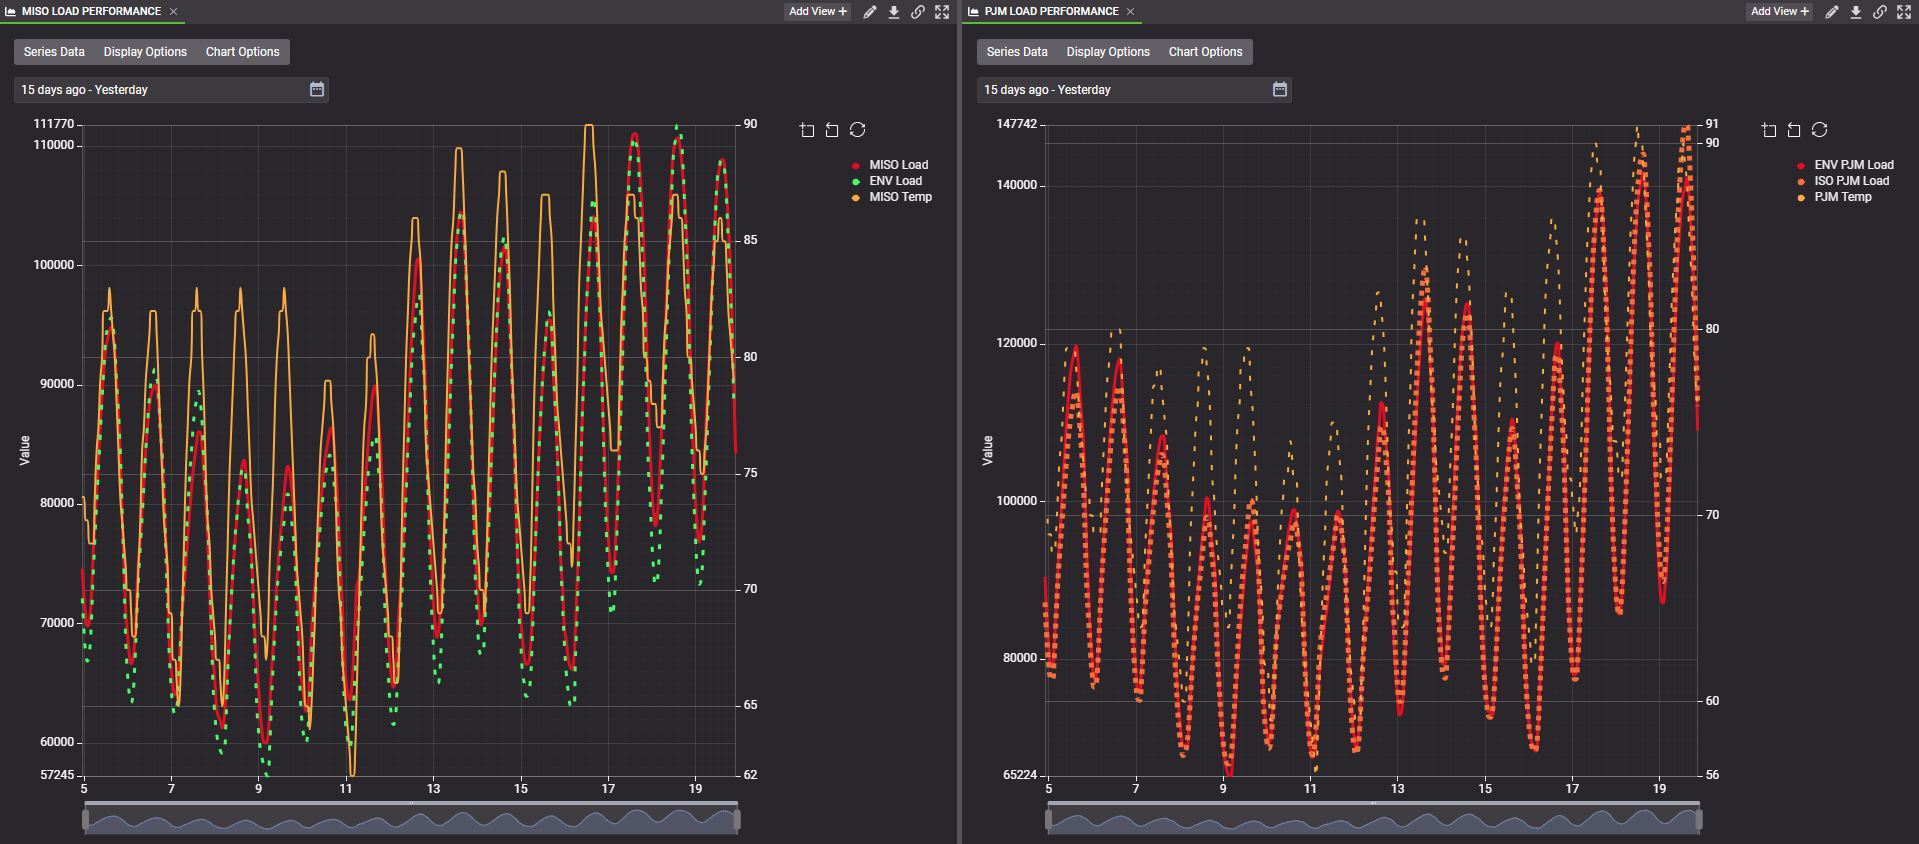
Task: Toggle MISO Temp series in legend
Action: click(x=899, y=197)
